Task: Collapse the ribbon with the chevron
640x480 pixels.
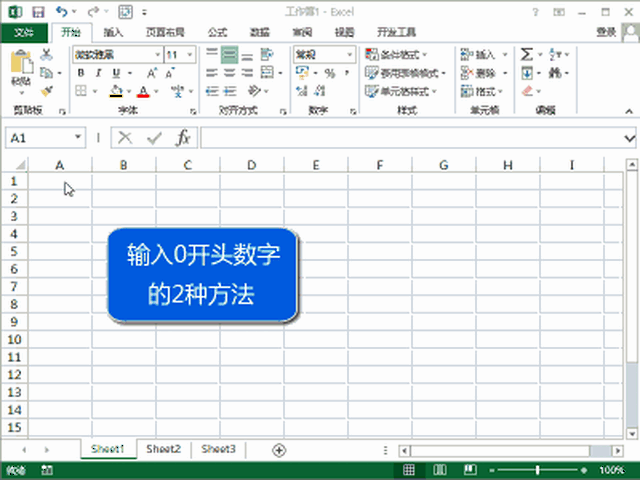Action: 629,111
